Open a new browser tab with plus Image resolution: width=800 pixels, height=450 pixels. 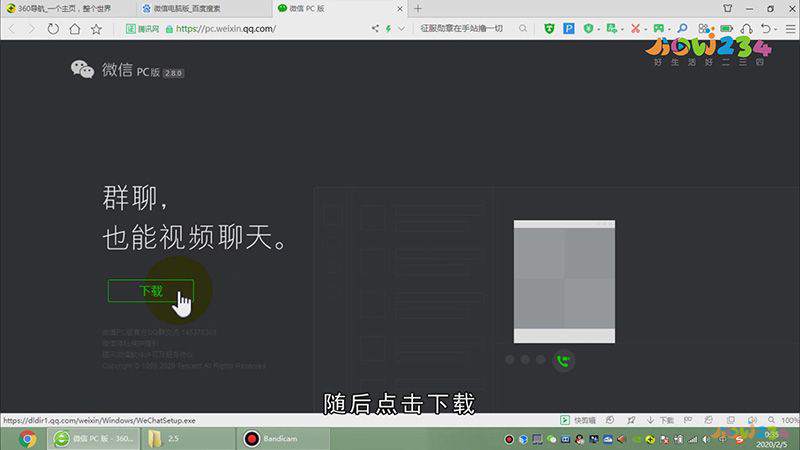point(418,9)
